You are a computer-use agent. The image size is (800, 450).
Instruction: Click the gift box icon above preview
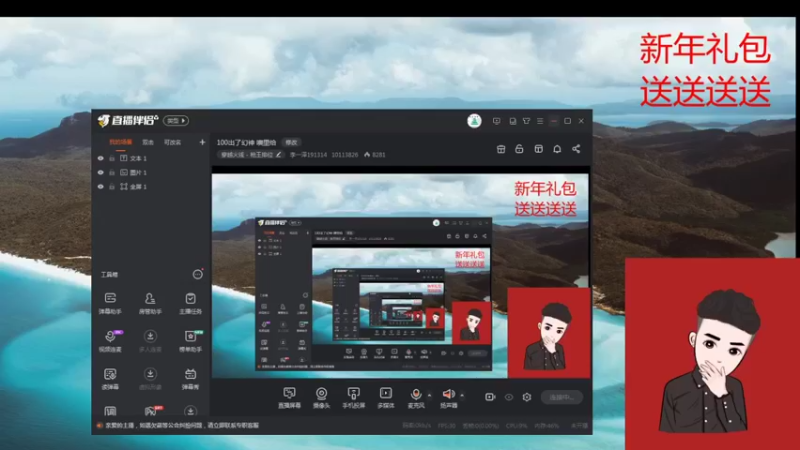click(x=501, y=149)
